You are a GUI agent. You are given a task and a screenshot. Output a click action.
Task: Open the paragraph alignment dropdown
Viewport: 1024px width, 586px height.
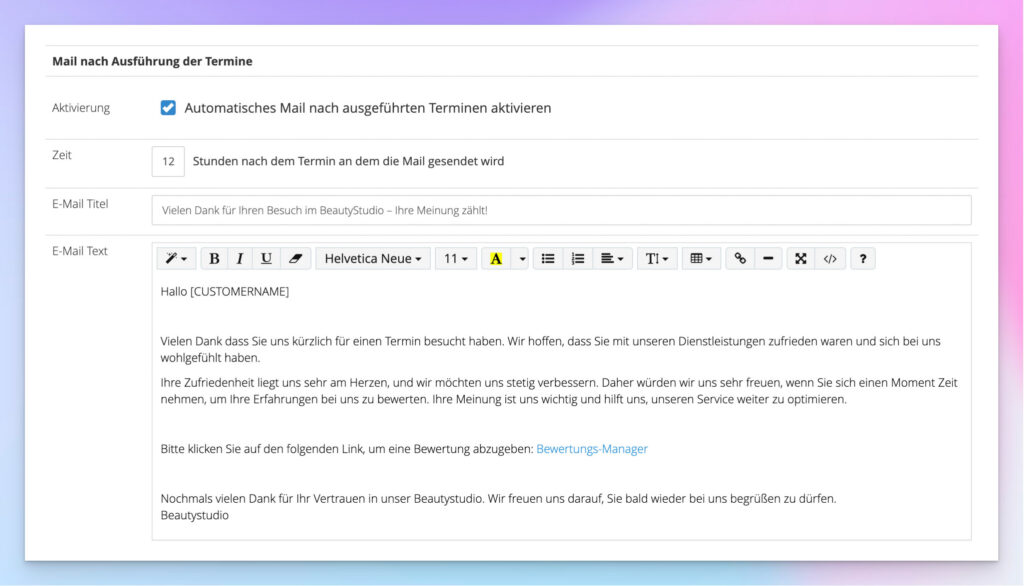(610, 258)
